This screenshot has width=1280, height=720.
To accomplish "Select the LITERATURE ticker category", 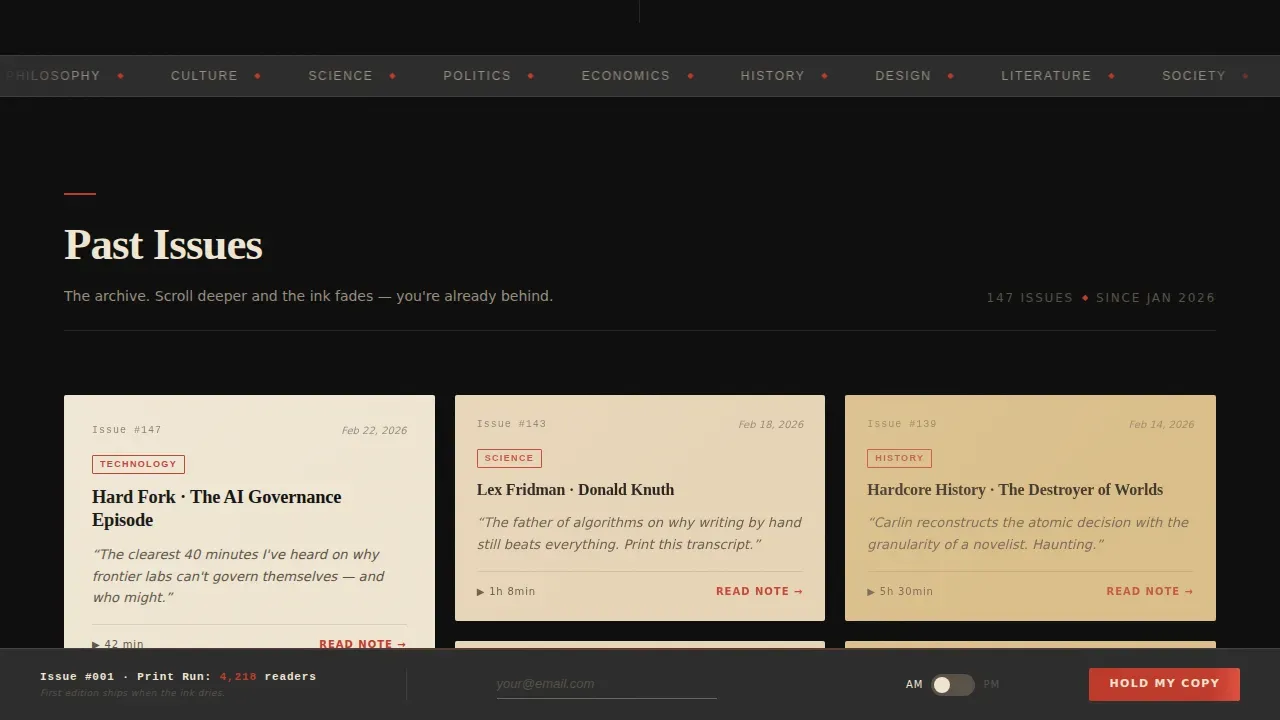I will coord(1046,76).
